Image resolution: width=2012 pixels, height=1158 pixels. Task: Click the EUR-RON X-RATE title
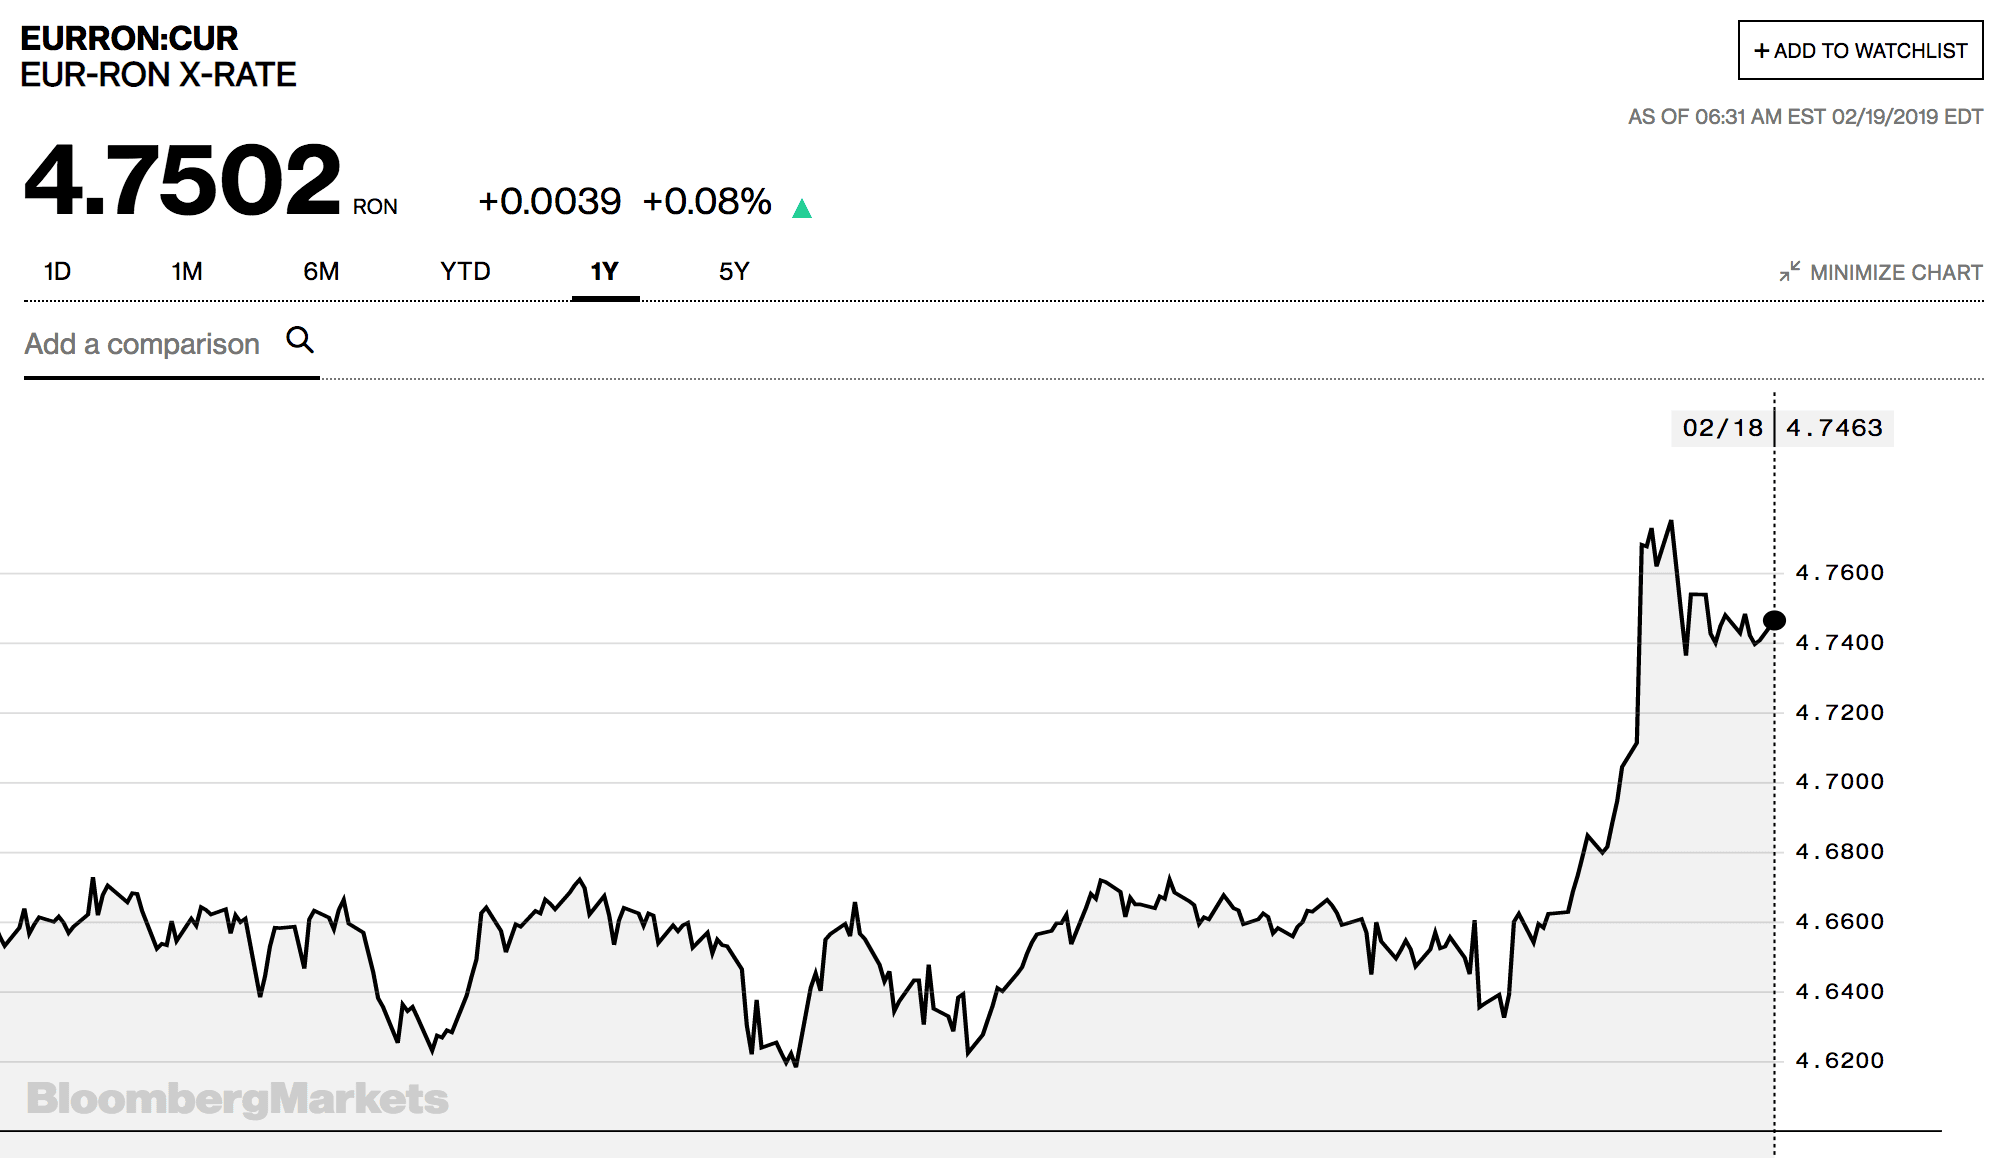tap(158, 75)
